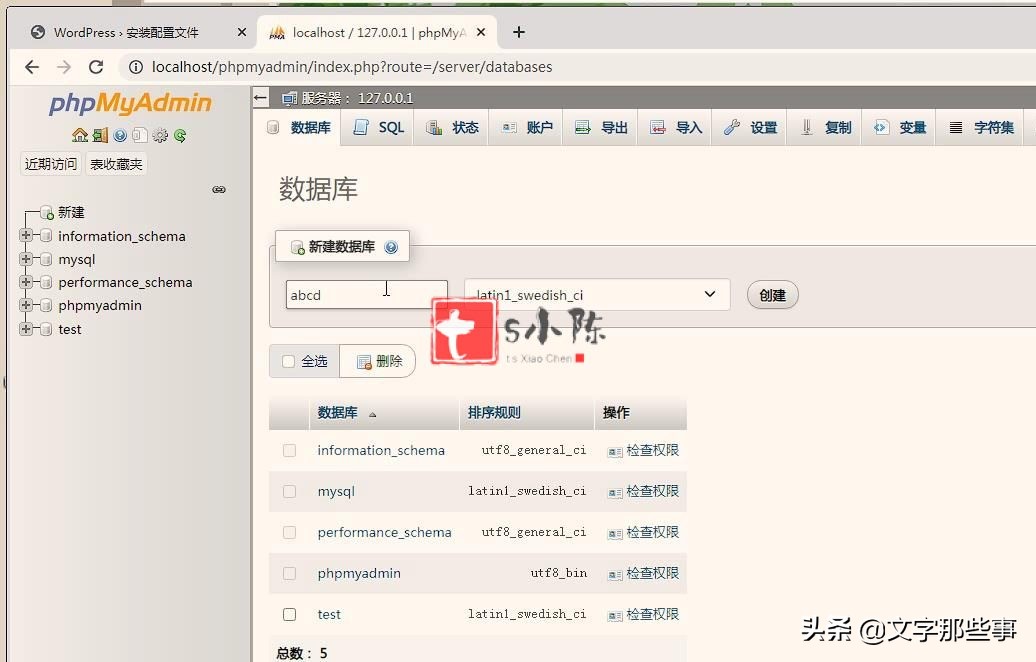This screenshot has width=1036, height=662.
Task: Open phpMyAdmin documentation help icon in sidebar
Action: coord(120,135)
